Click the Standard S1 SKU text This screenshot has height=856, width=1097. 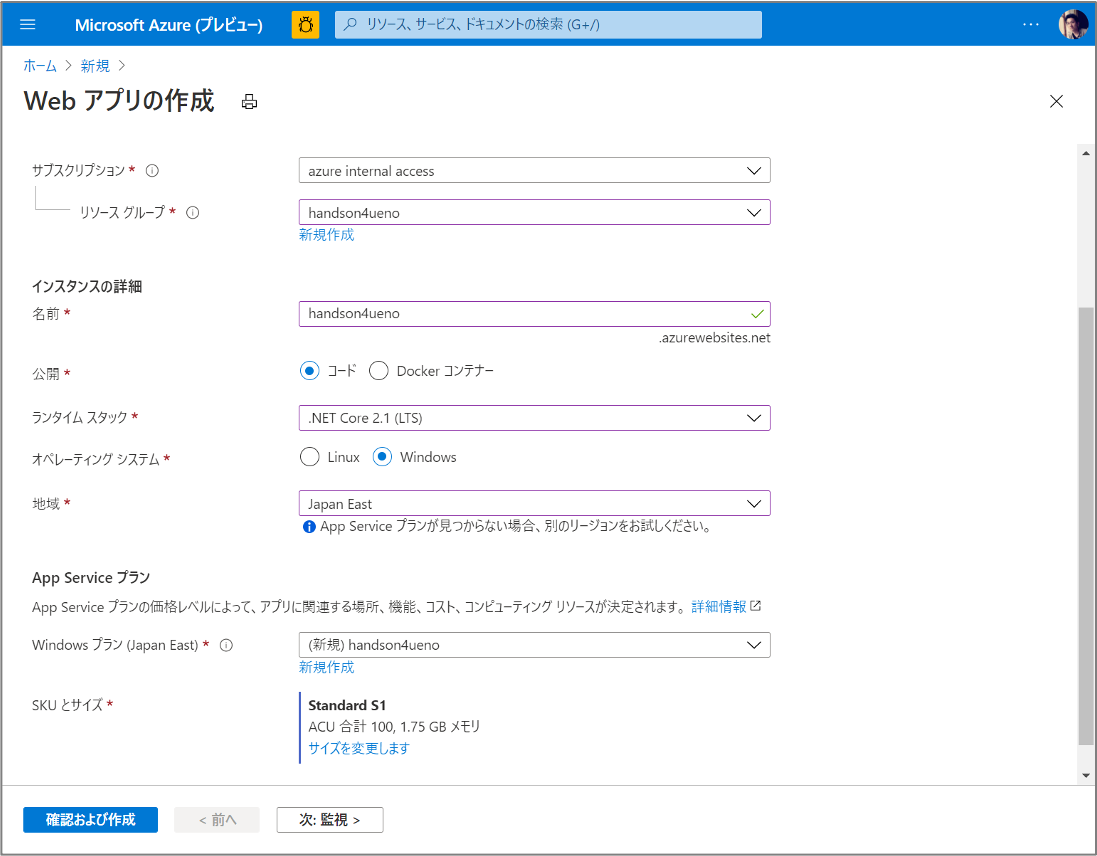tap(347, 705)
